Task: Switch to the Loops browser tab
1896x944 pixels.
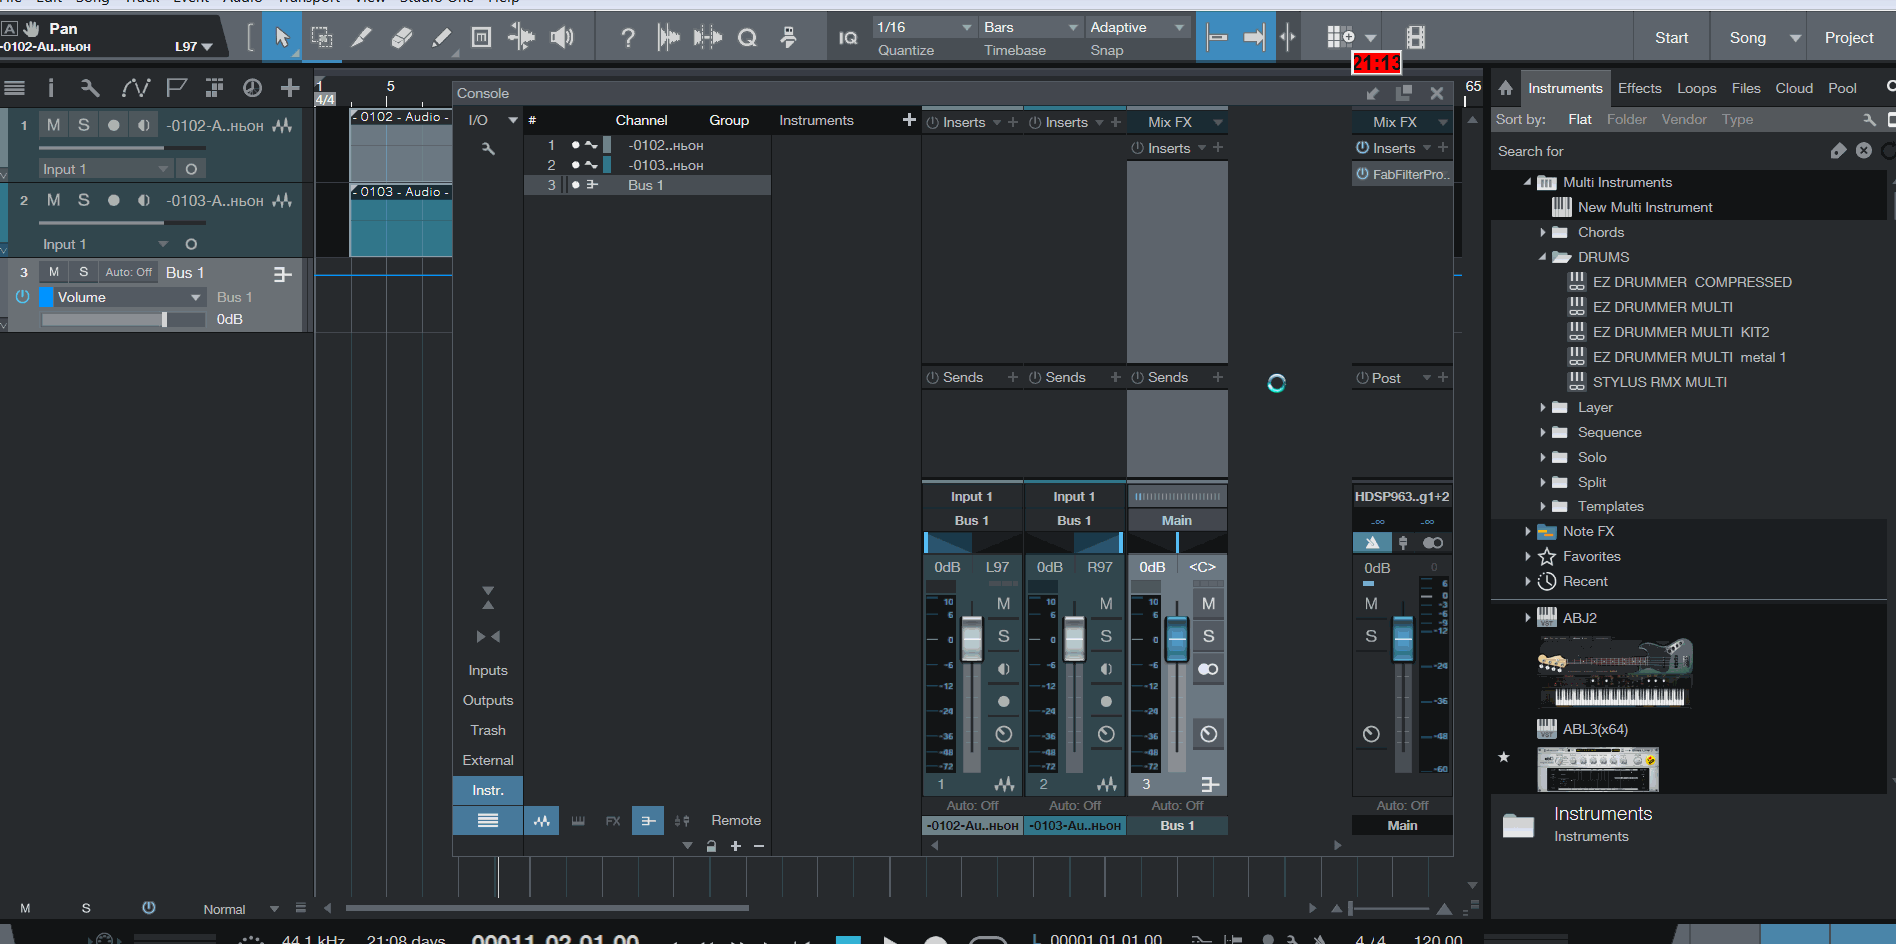Action: 1696,88
